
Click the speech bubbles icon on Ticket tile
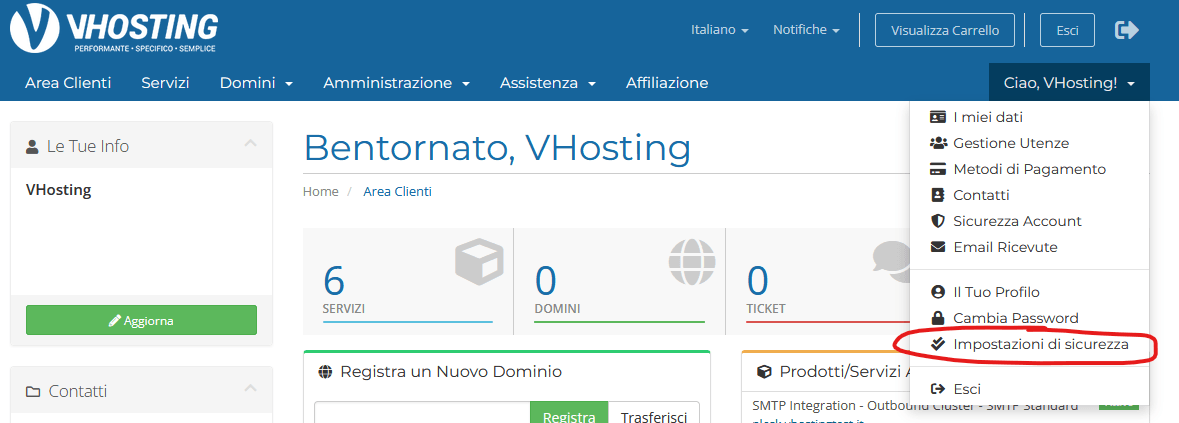[892, 259]
